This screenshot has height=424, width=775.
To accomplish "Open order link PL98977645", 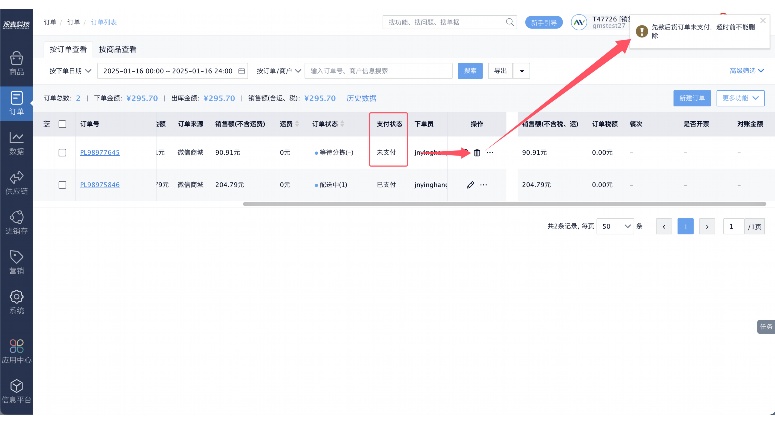I will [x=100, y=153].
